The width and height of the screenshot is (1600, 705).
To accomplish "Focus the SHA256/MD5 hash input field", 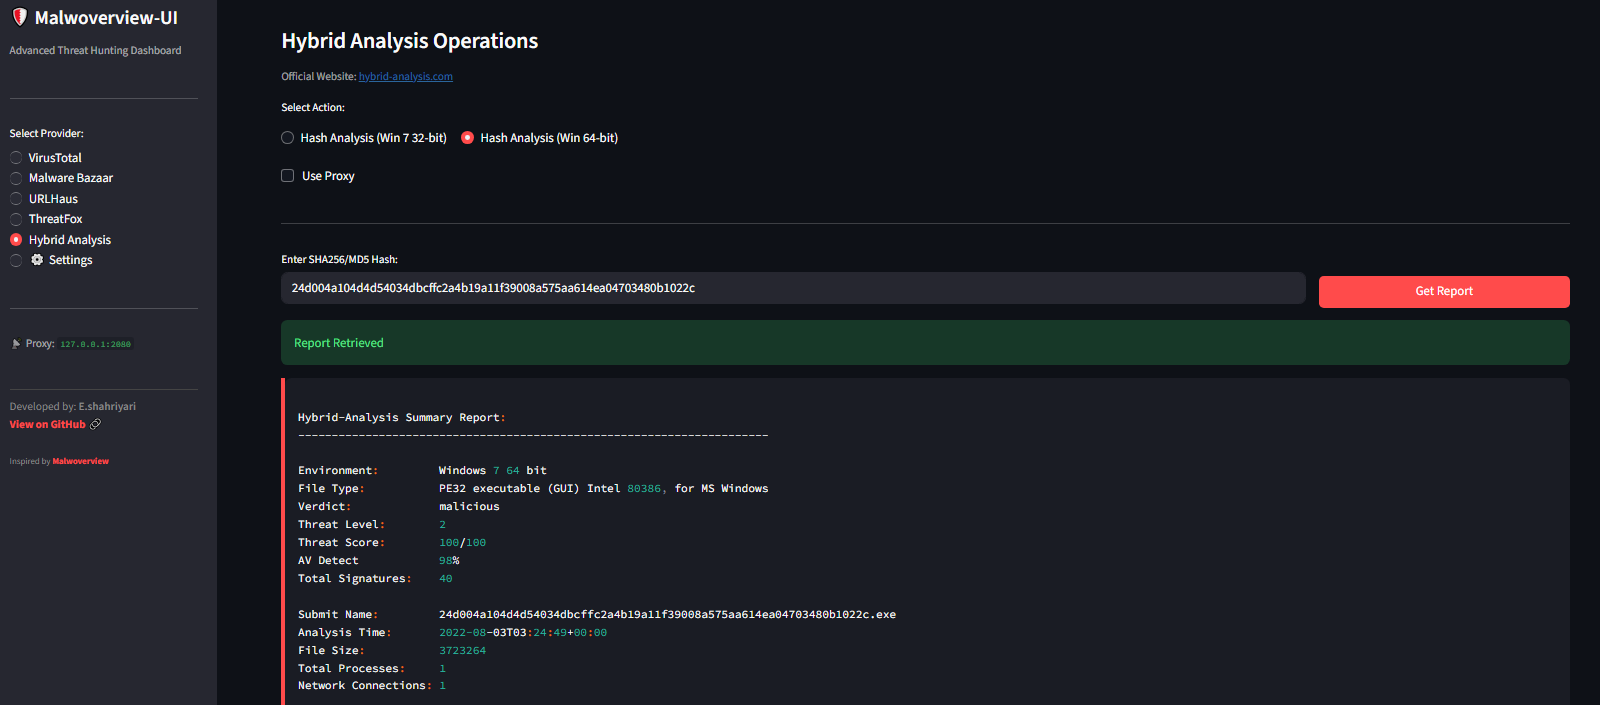I will [x=793, y=288].
